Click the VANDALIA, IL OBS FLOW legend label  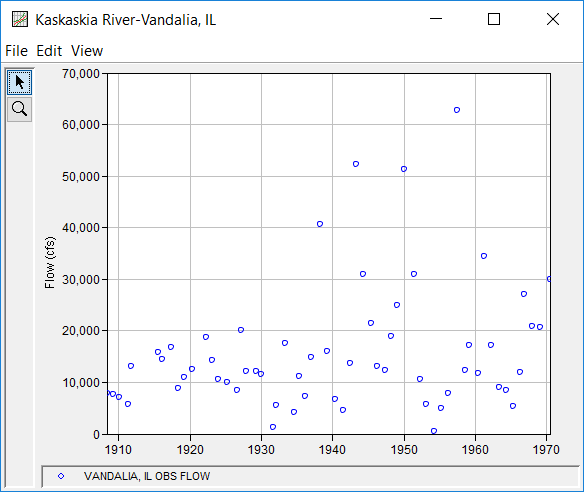147,476
